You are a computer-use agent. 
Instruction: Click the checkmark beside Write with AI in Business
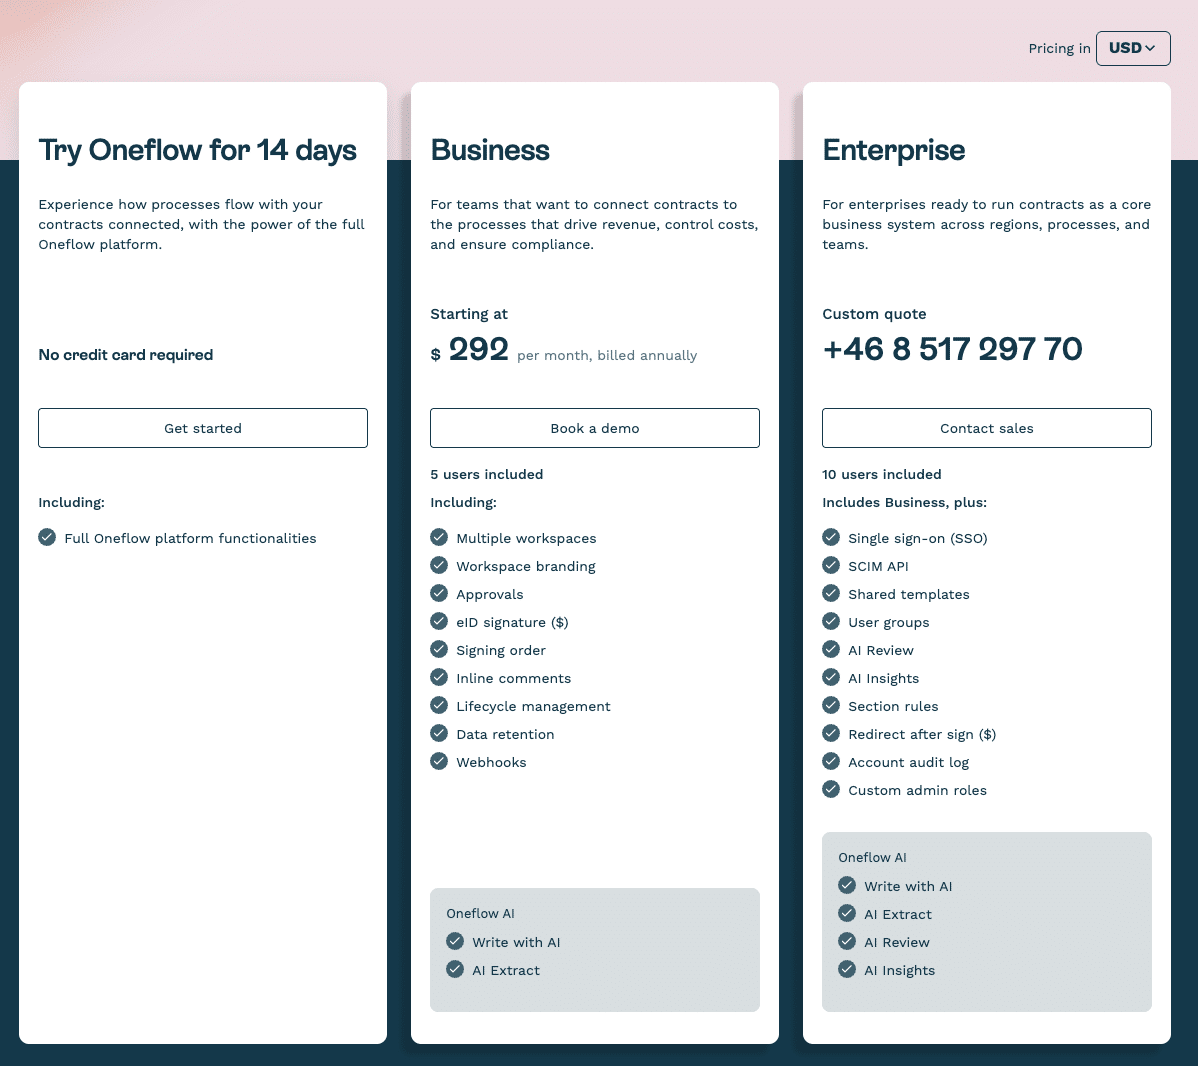[x=455, y=941]
